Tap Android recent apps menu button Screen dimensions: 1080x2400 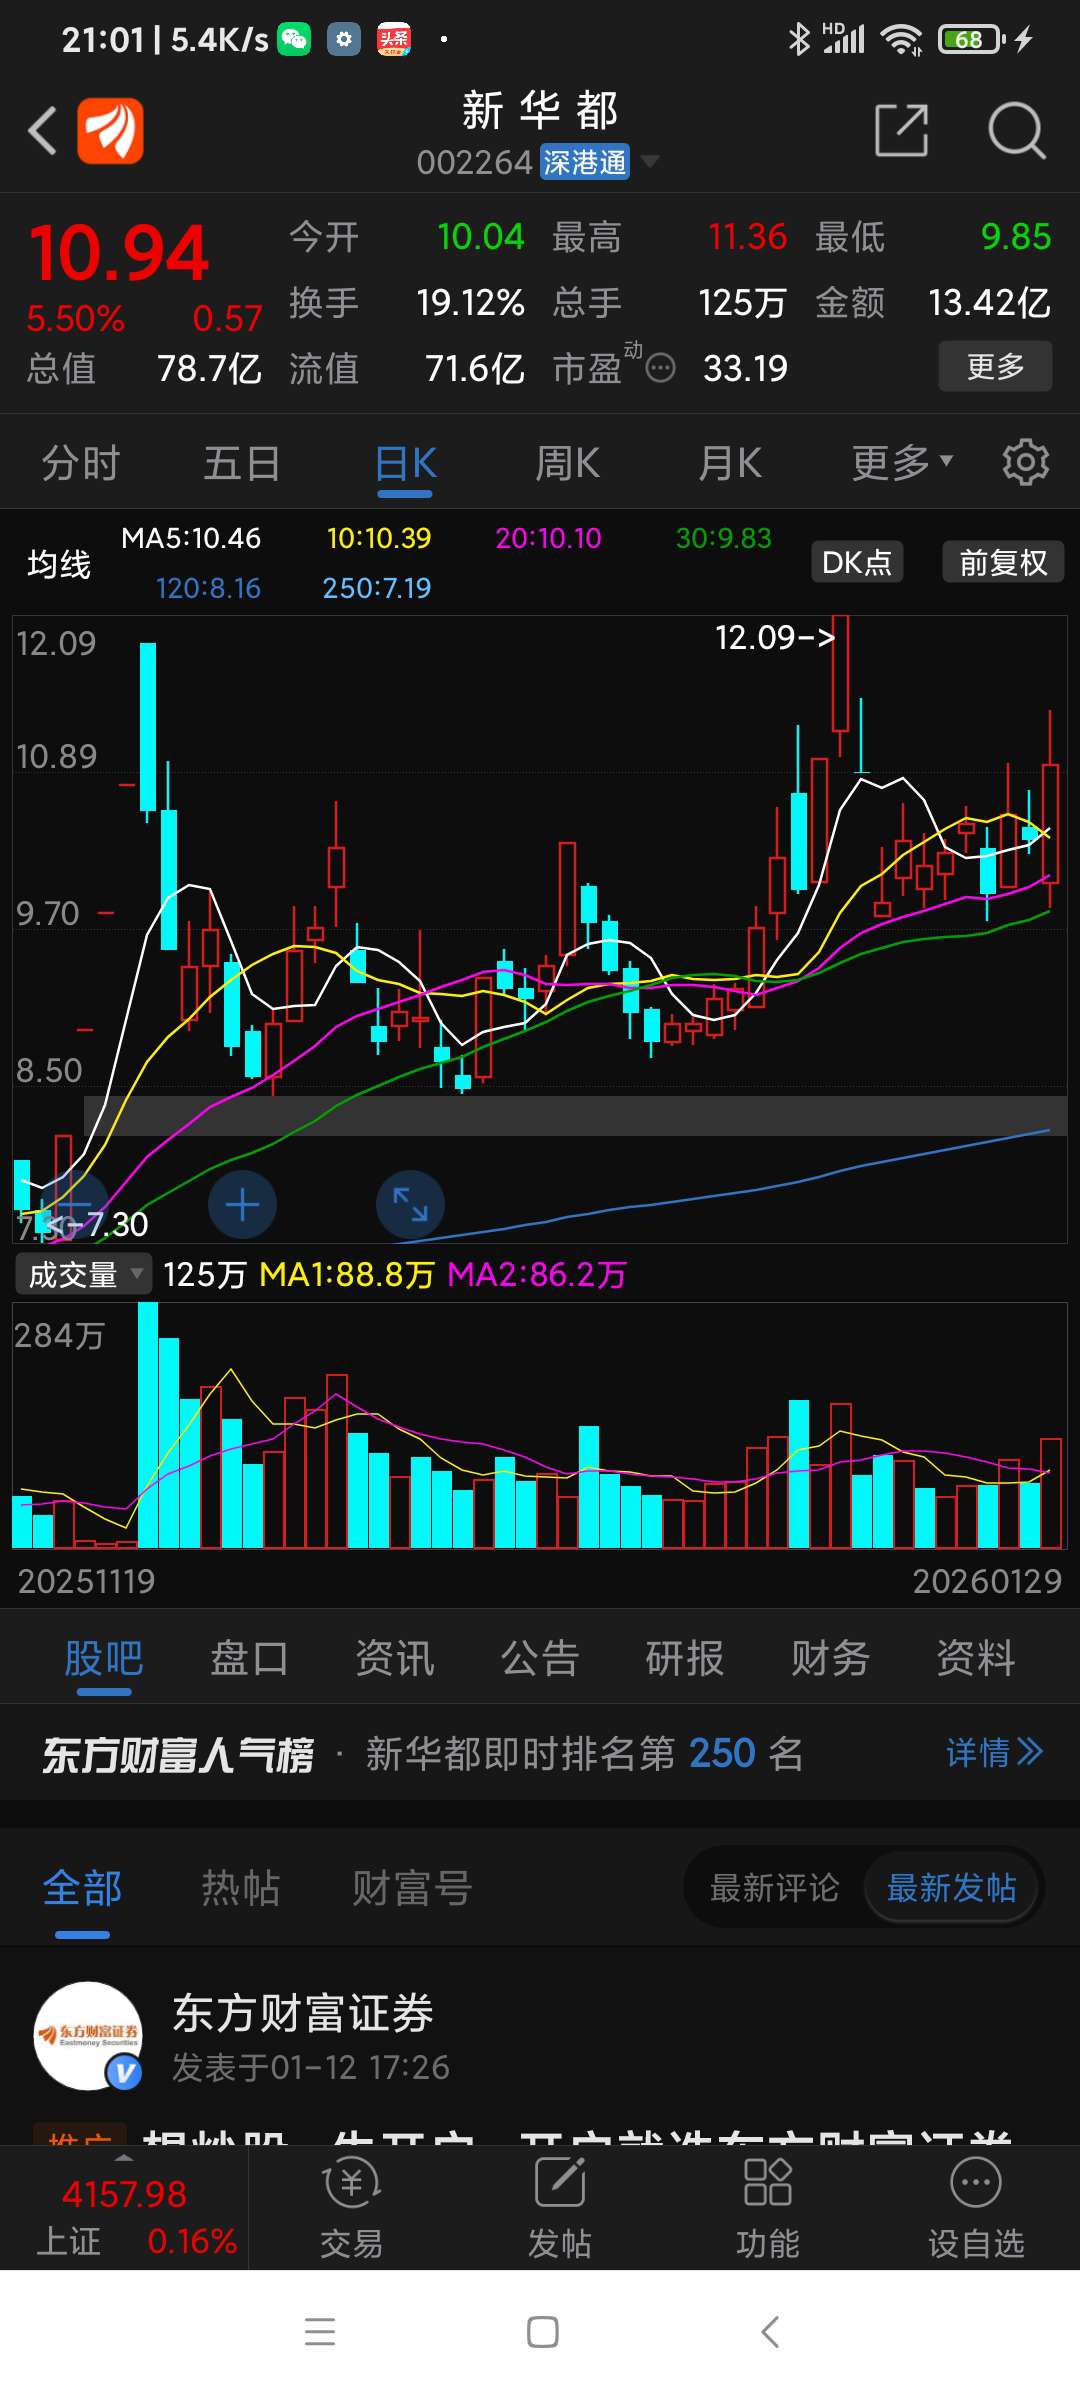point(320,2331)
